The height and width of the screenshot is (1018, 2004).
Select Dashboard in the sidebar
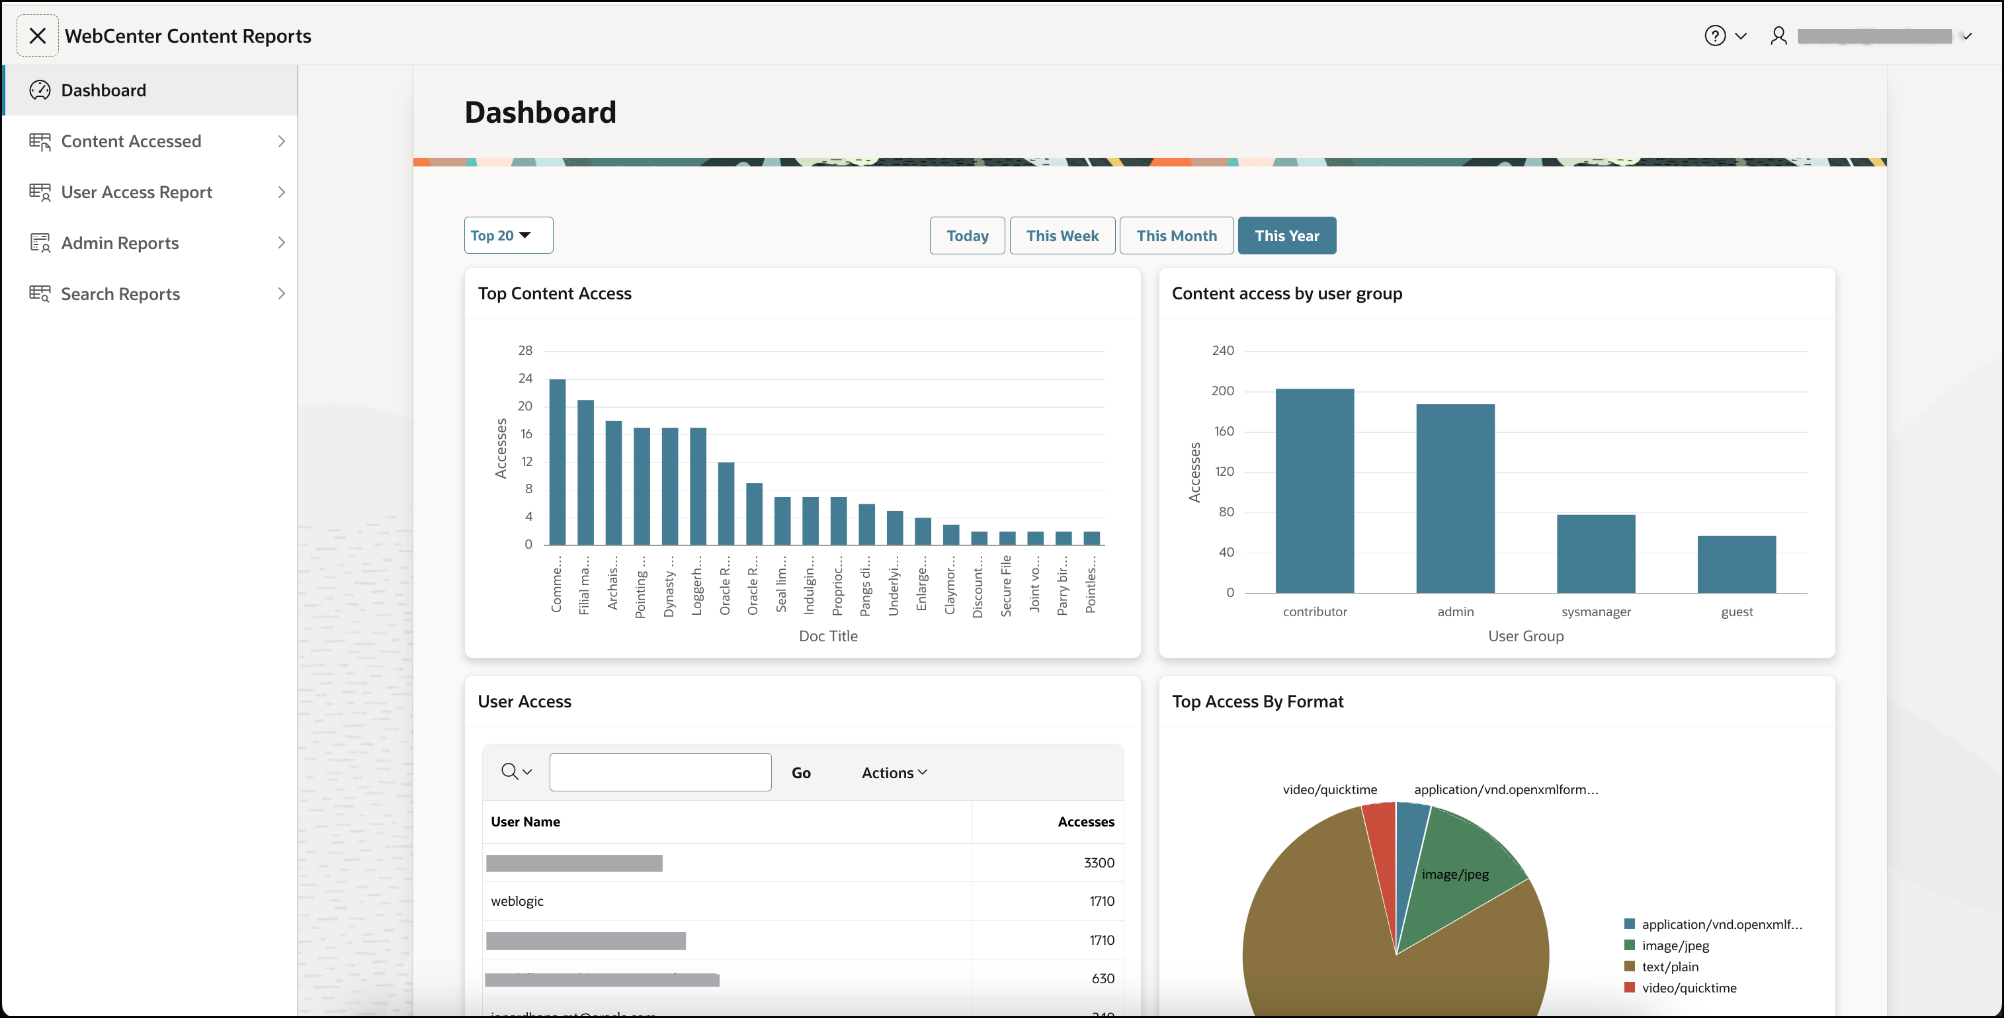(x=150, y=90)
